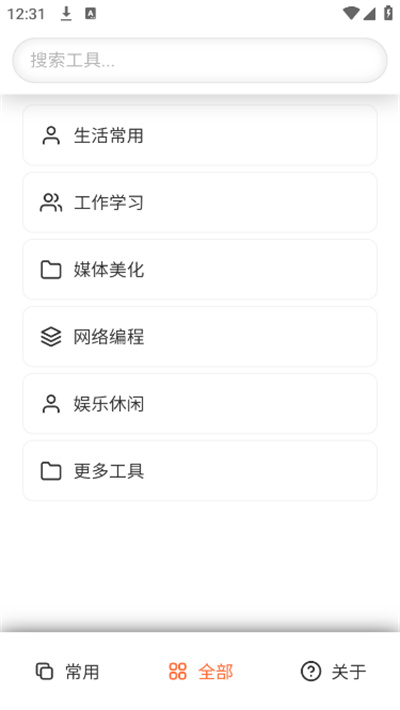Viewport: 400px width, 710px height.
Task: Click the grid icon of 全部 tab
Action: click(178, 671)
